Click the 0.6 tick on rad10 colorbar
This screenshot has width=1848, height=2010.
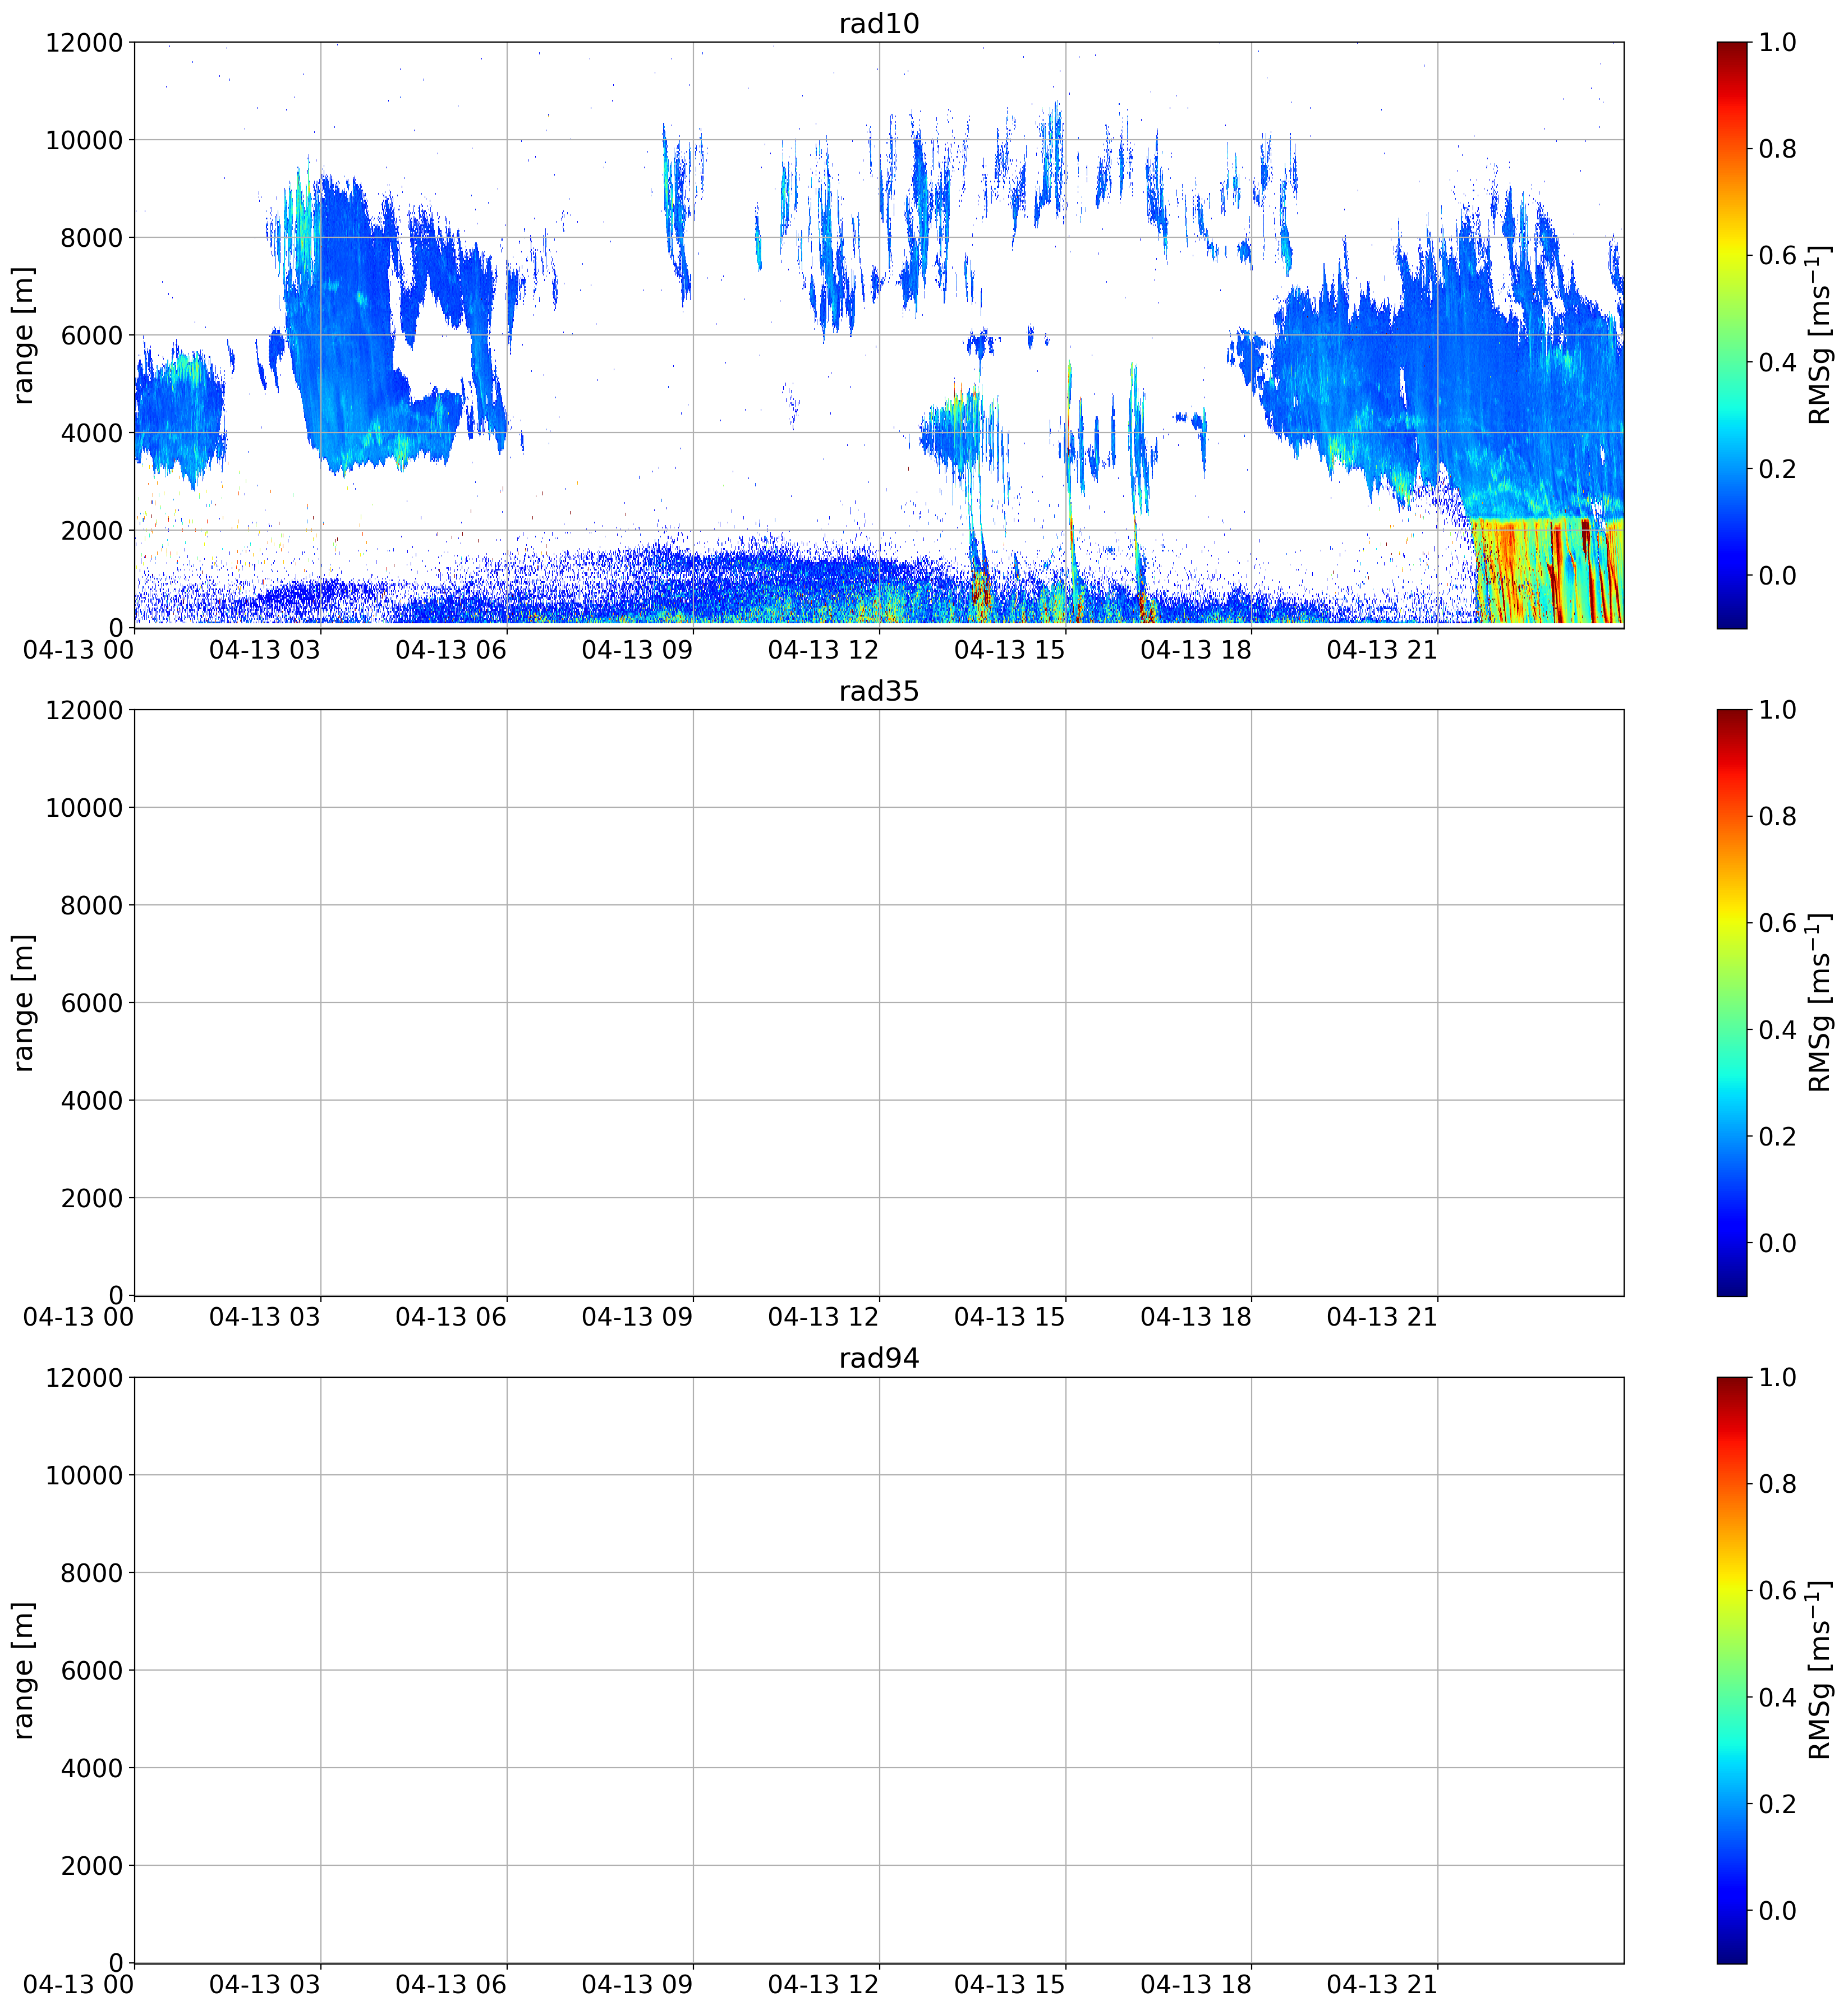click(1778, 256)
